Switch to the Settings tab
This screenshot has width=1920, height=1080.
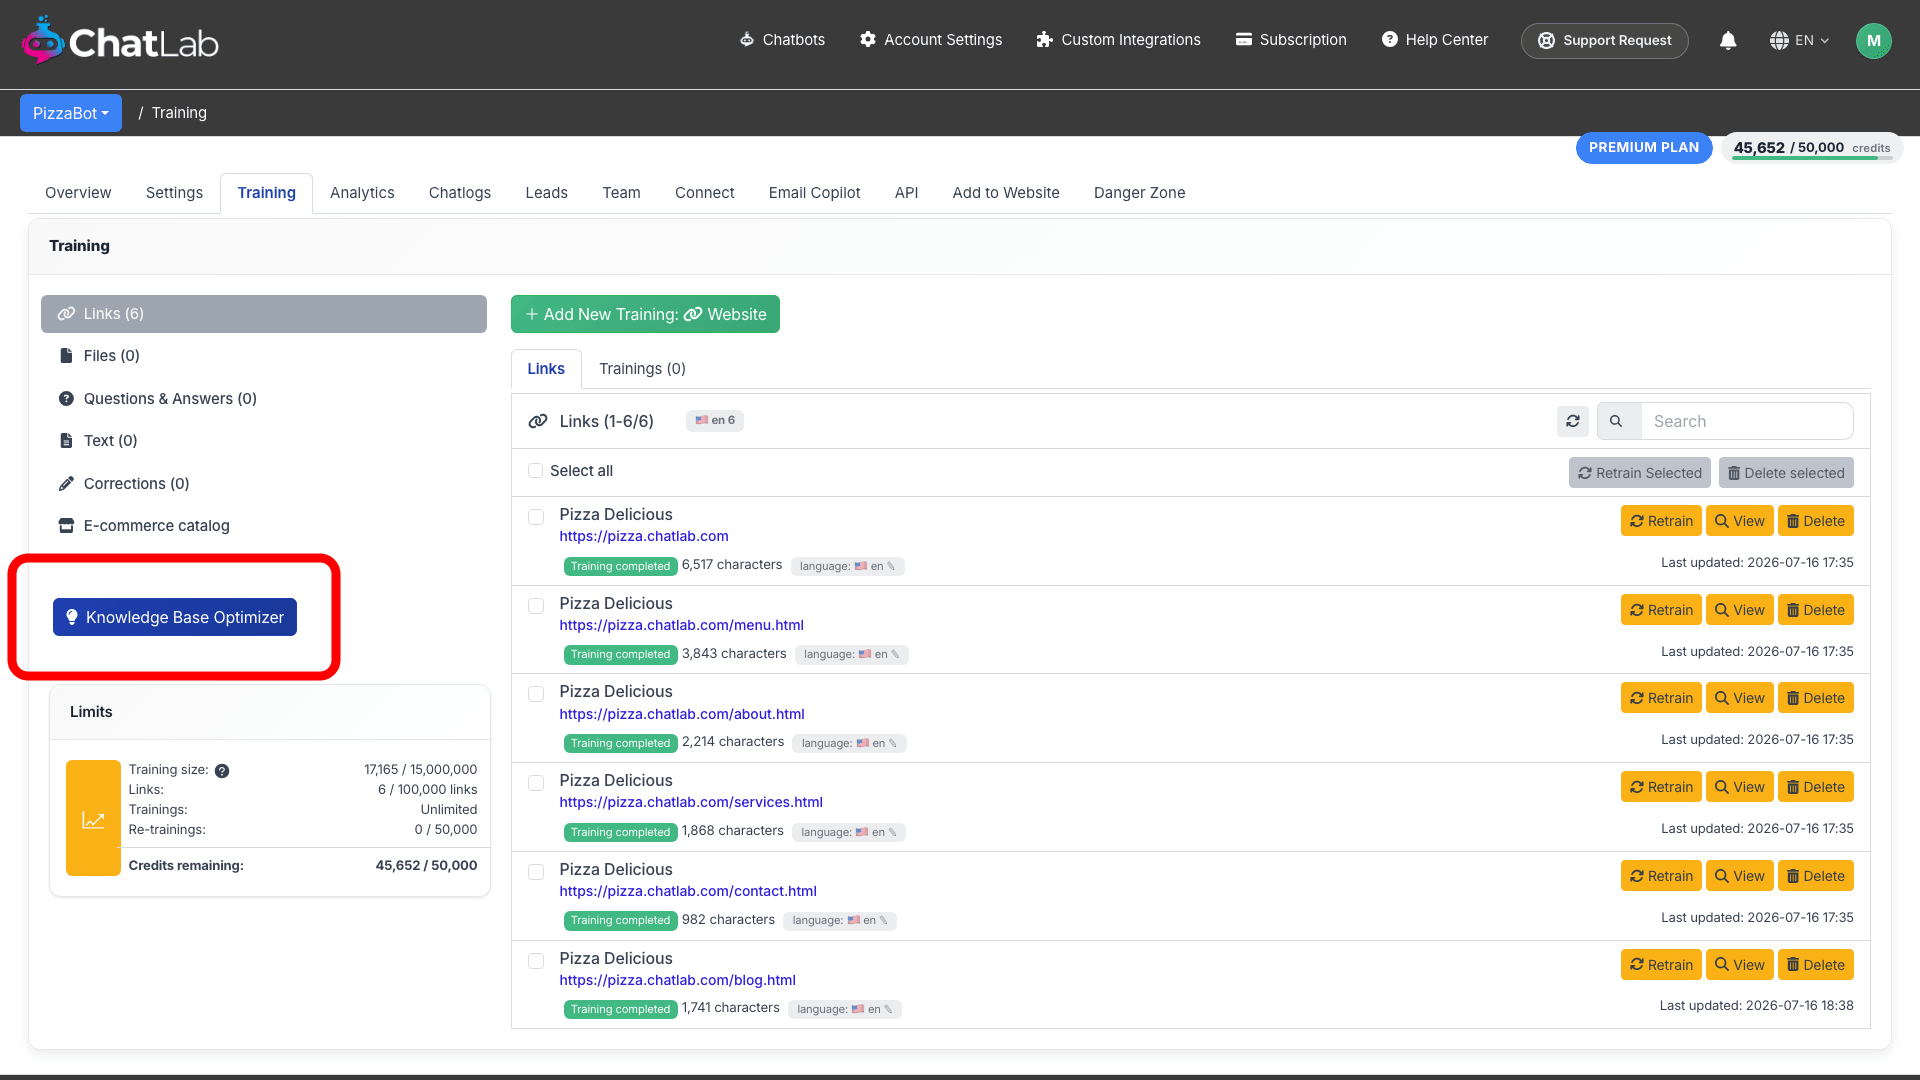[x=174, y=193]
